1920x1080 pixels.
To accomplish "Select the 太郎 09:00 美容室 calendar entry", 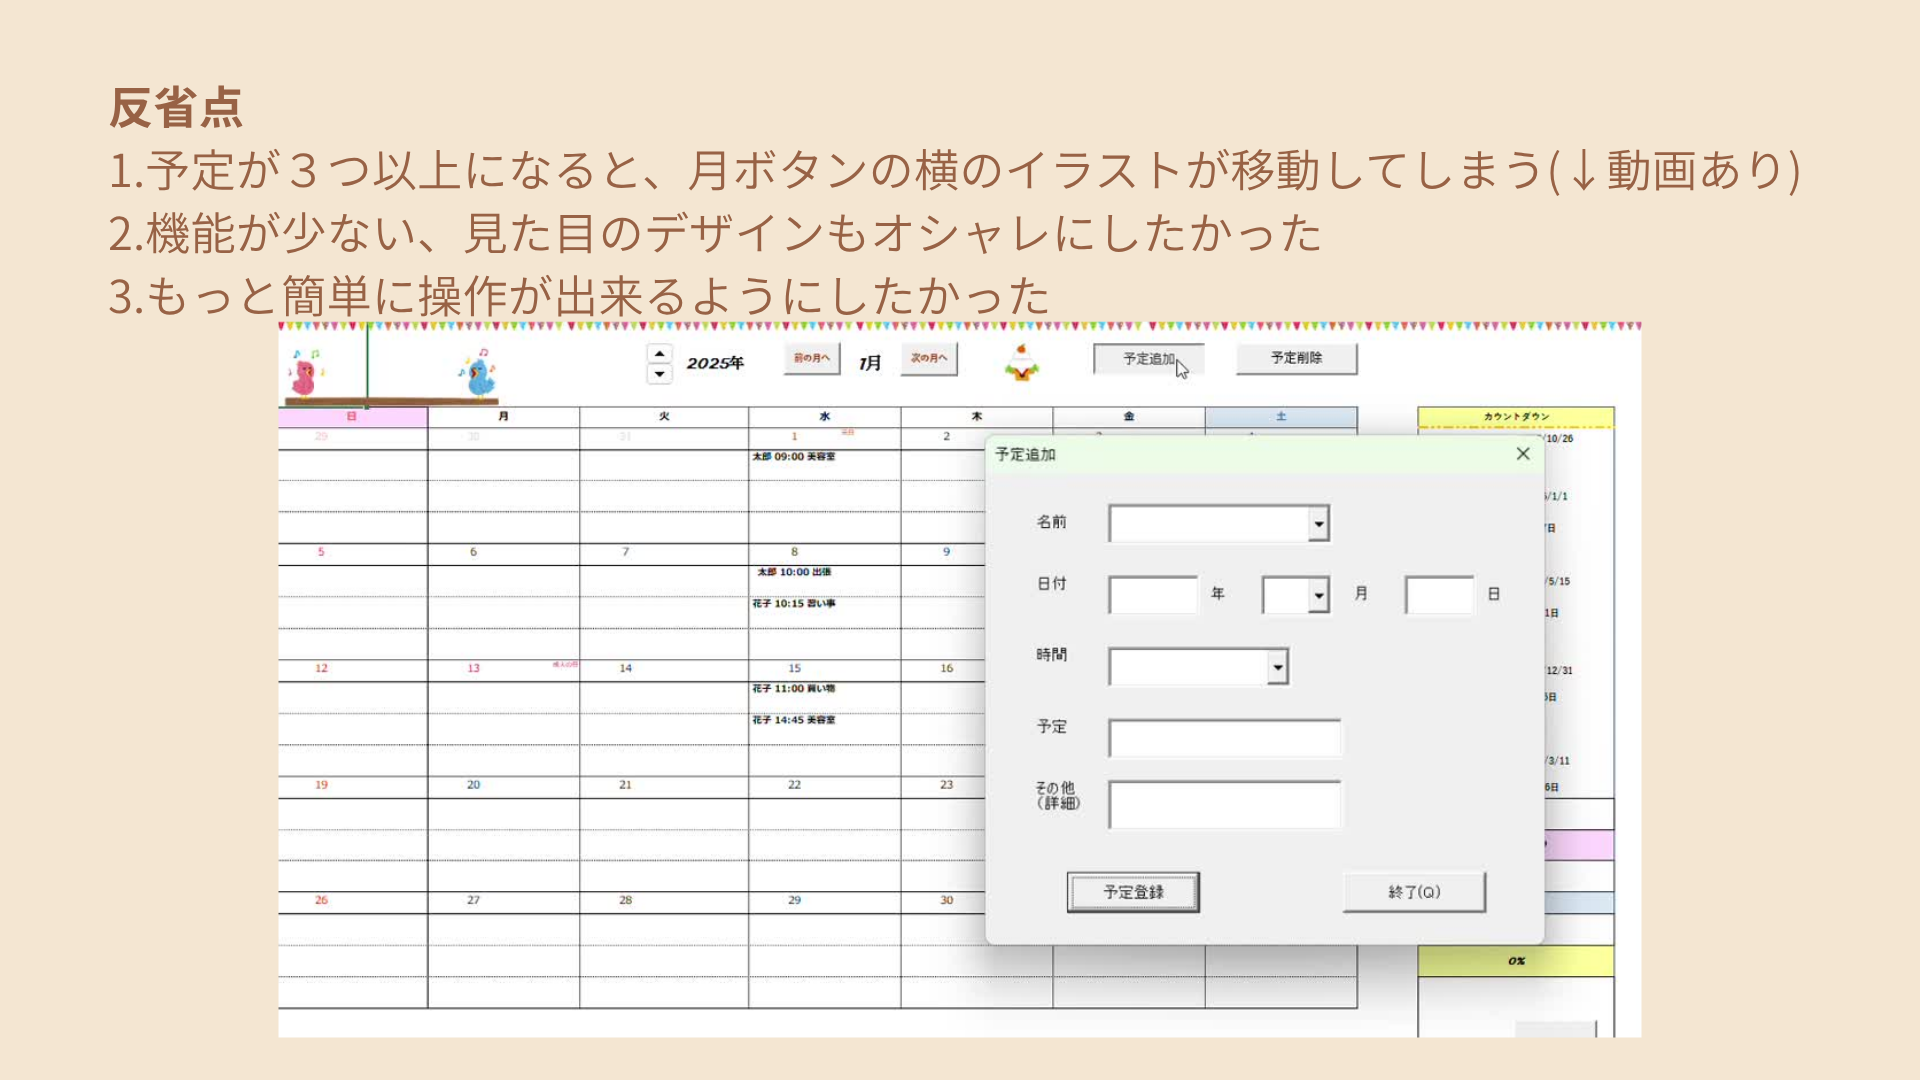I will point(794,457).
